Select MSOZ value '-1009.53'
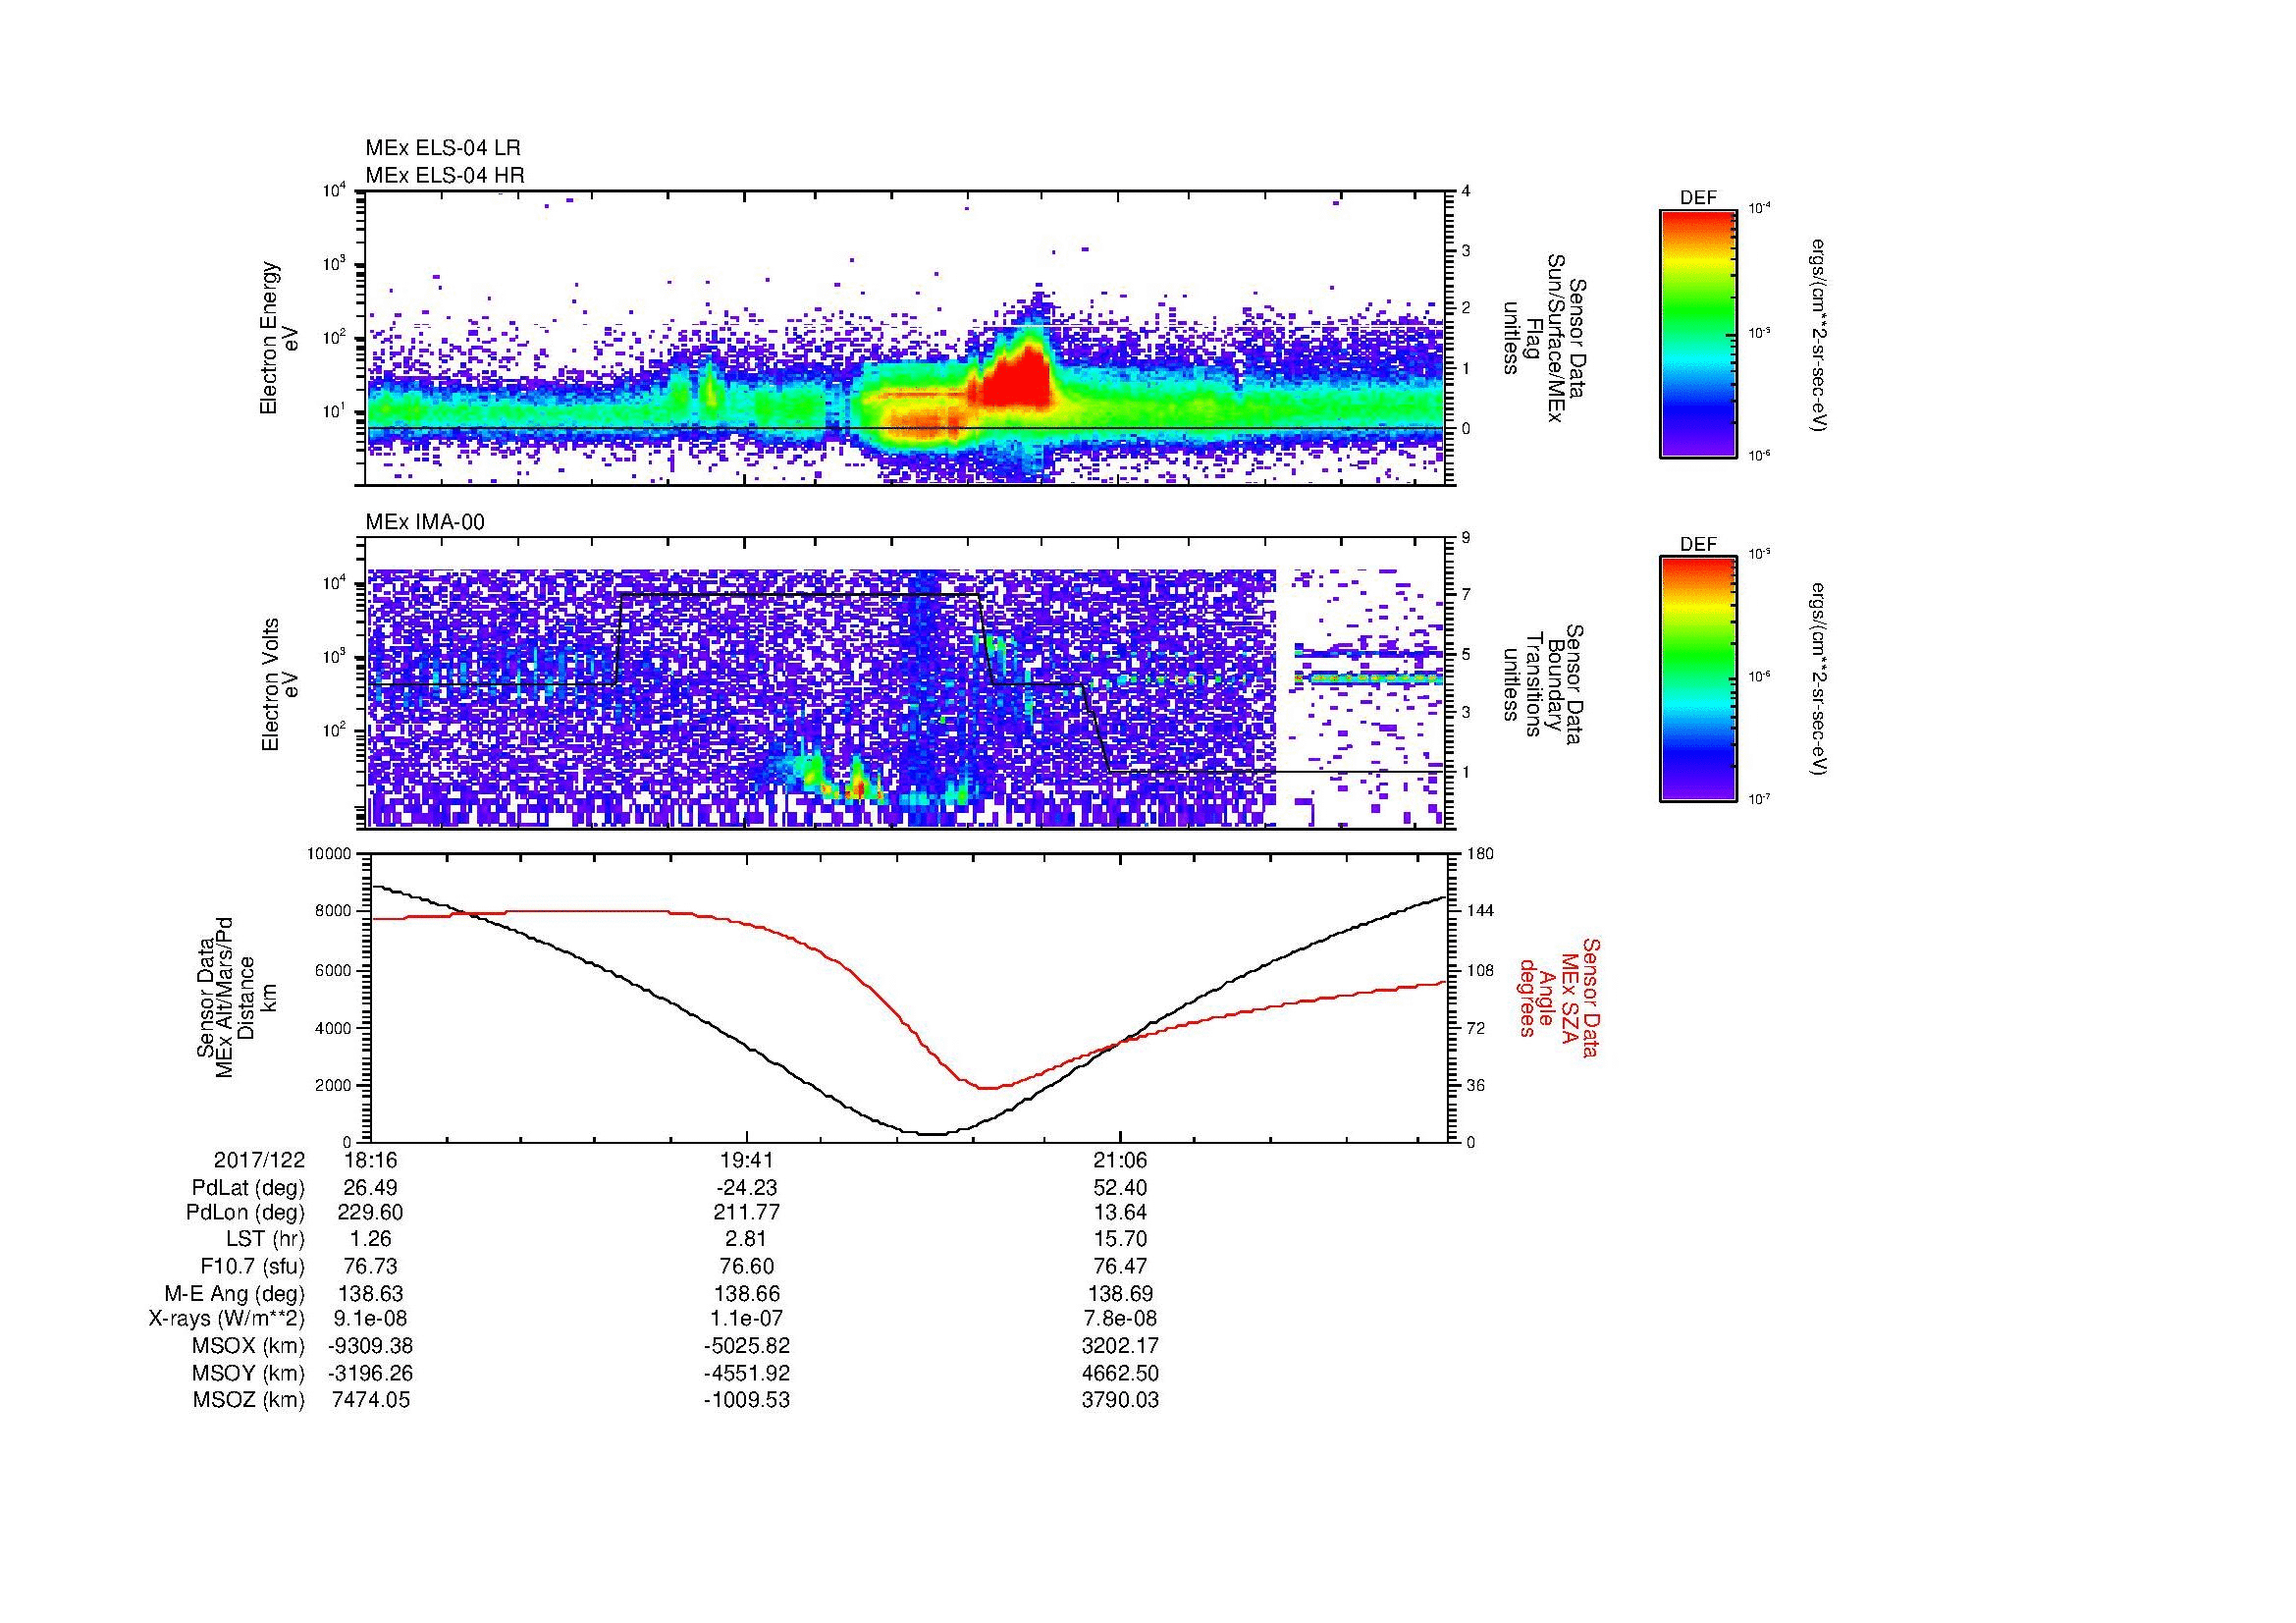The width and height of the screenshot is (2296, 1623). (x=746, y=1401)
